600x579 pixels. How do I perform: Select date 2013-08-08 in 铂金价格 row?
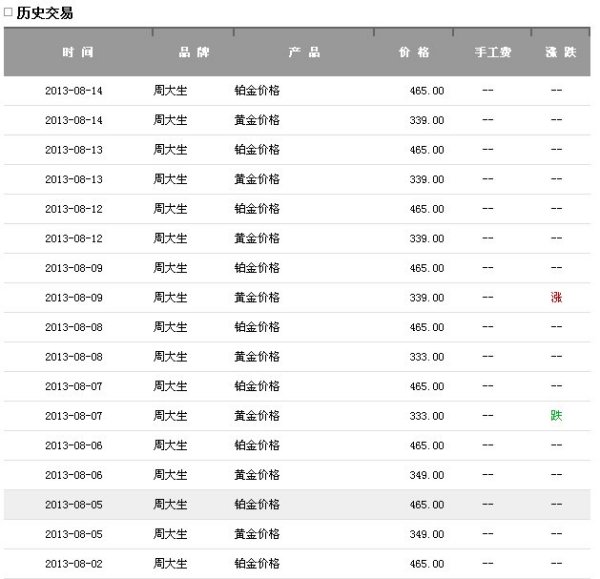(x=74, y=327)
